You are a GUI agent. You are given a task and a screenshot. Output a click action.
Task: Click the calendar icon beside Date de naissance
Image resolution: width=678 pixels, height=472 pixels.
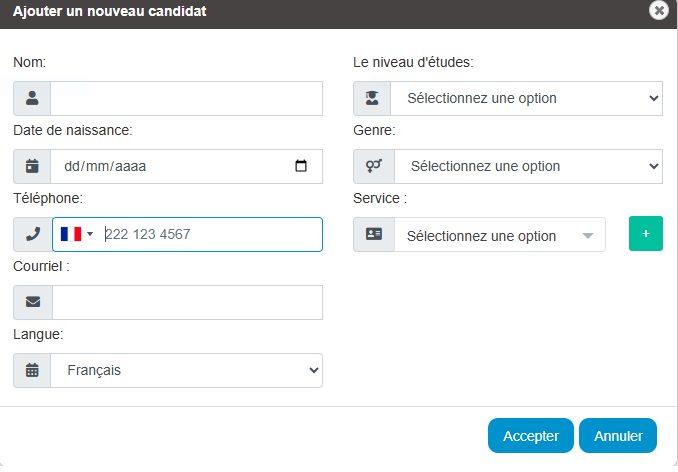coord(32,166)
